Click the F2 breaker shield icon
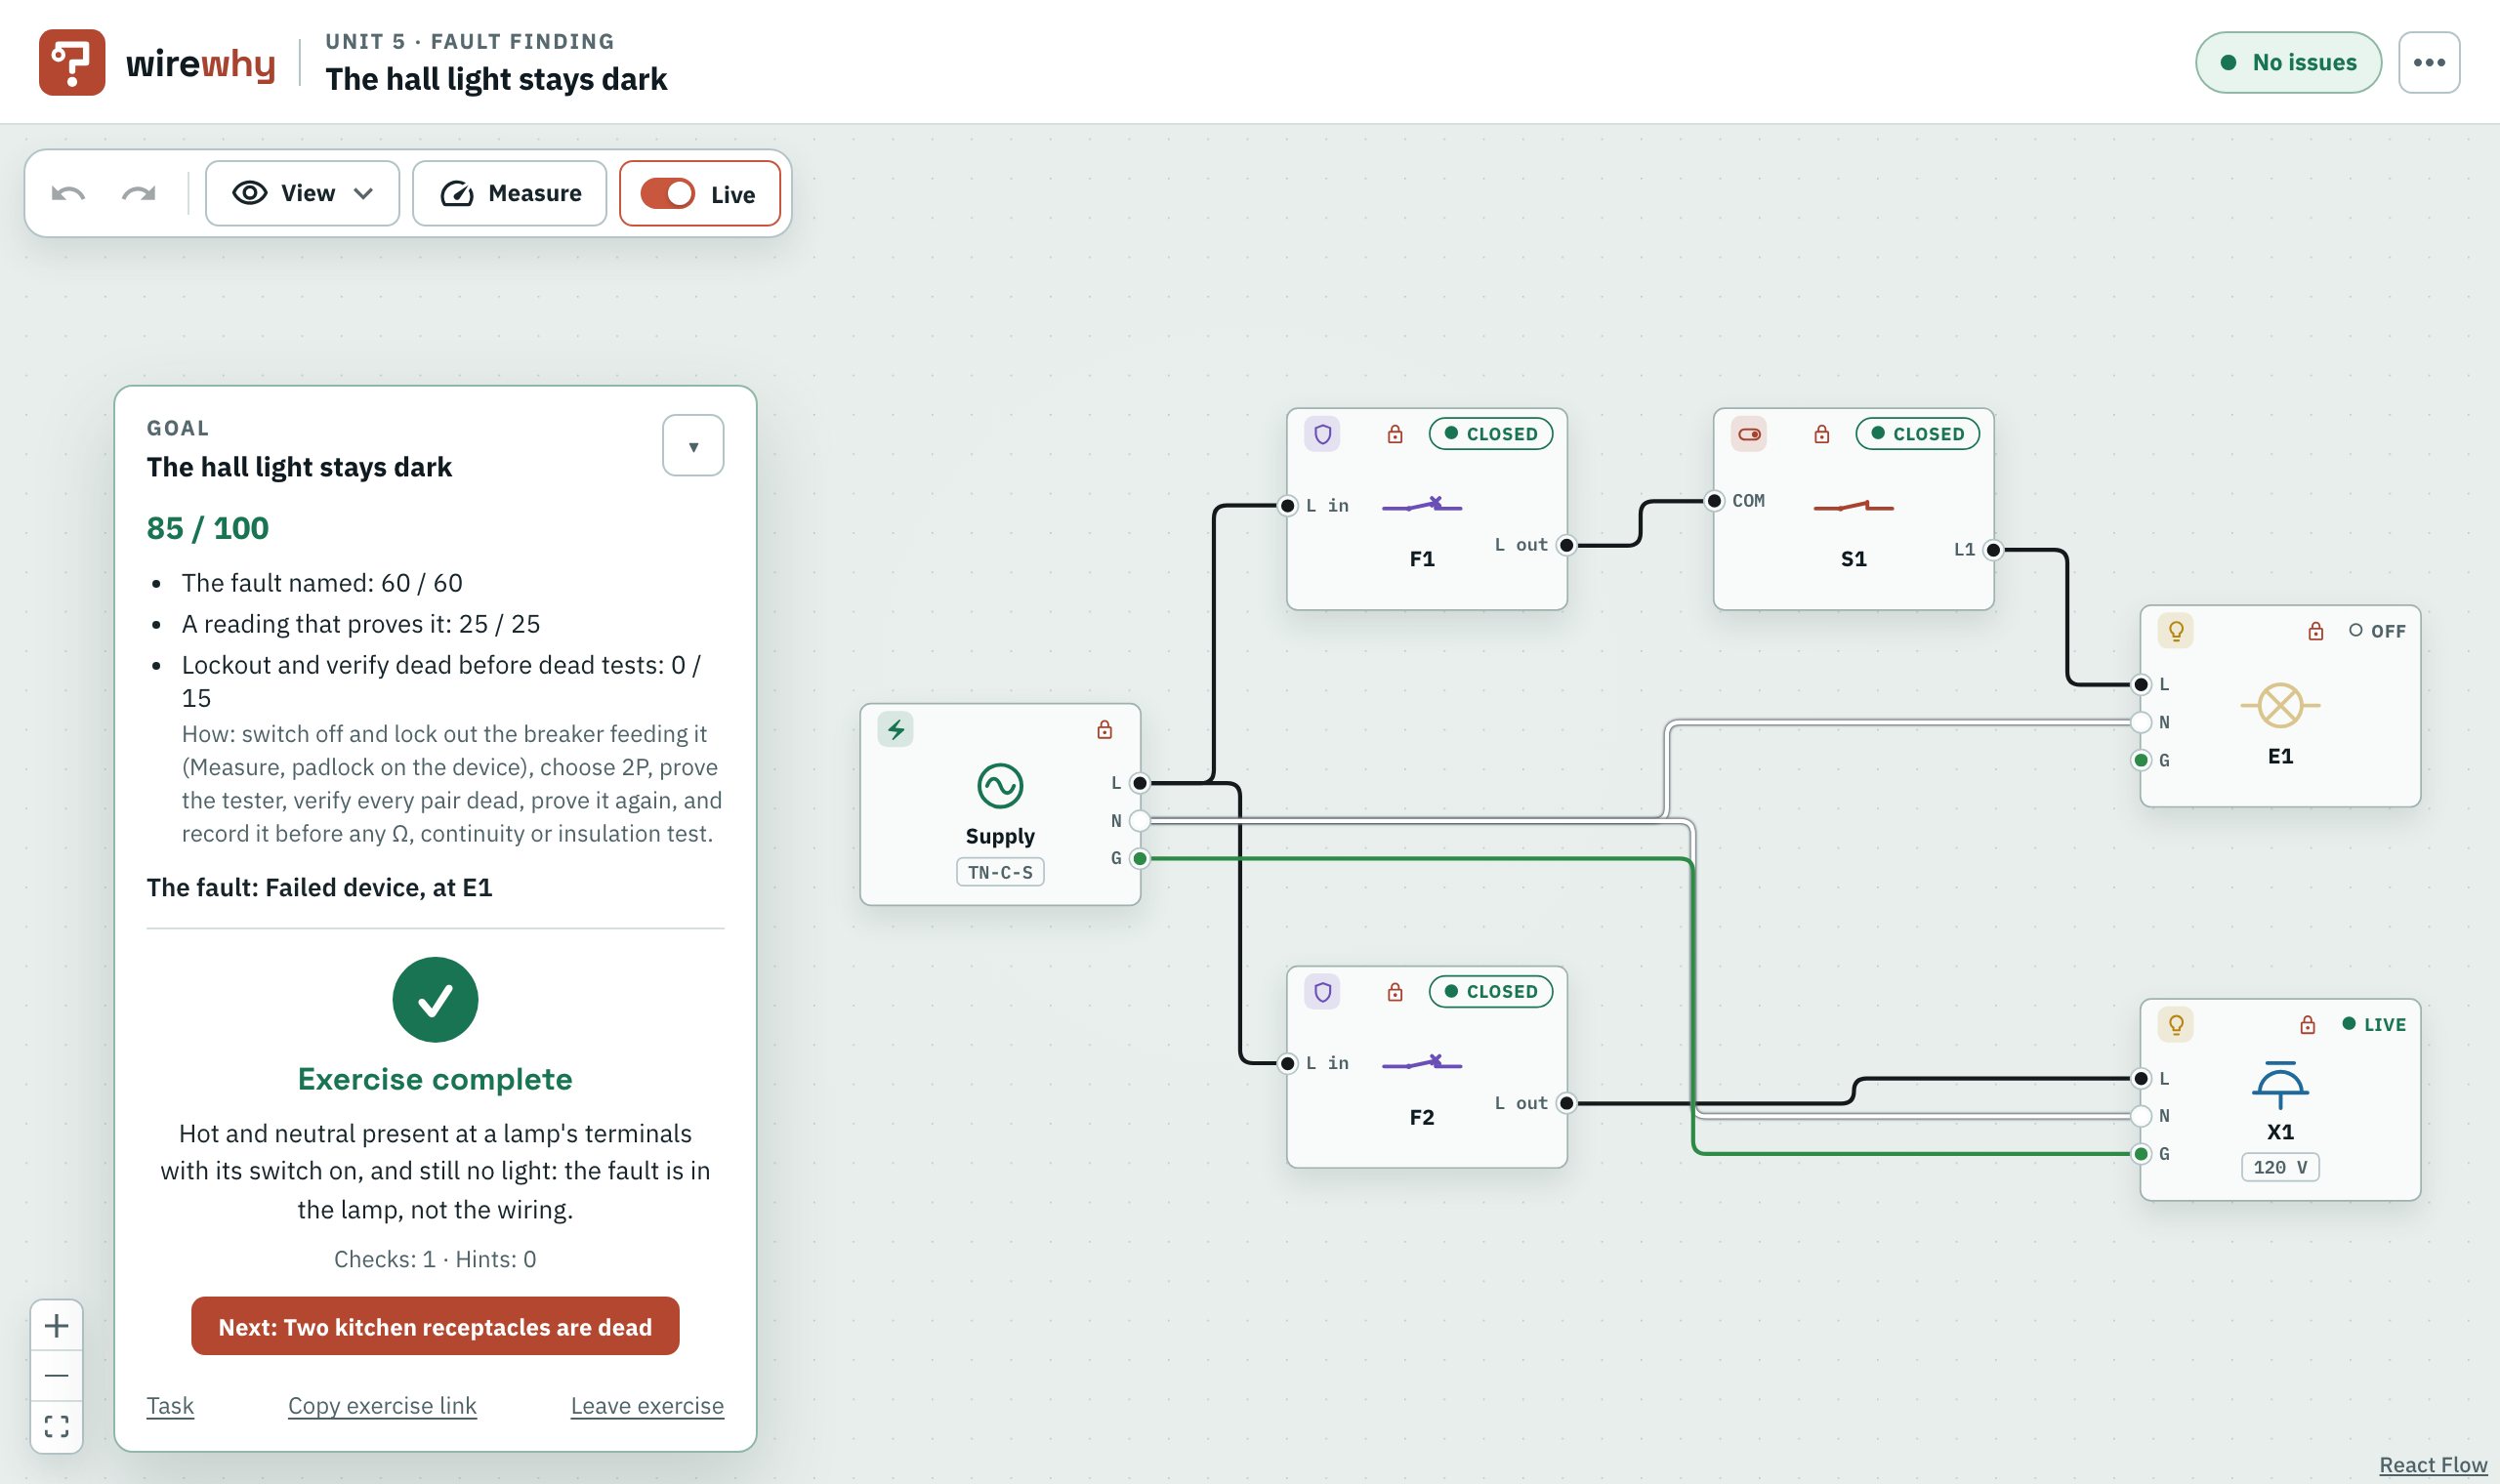Viewport: 2500px width, 1484px height. [1322, 992]
